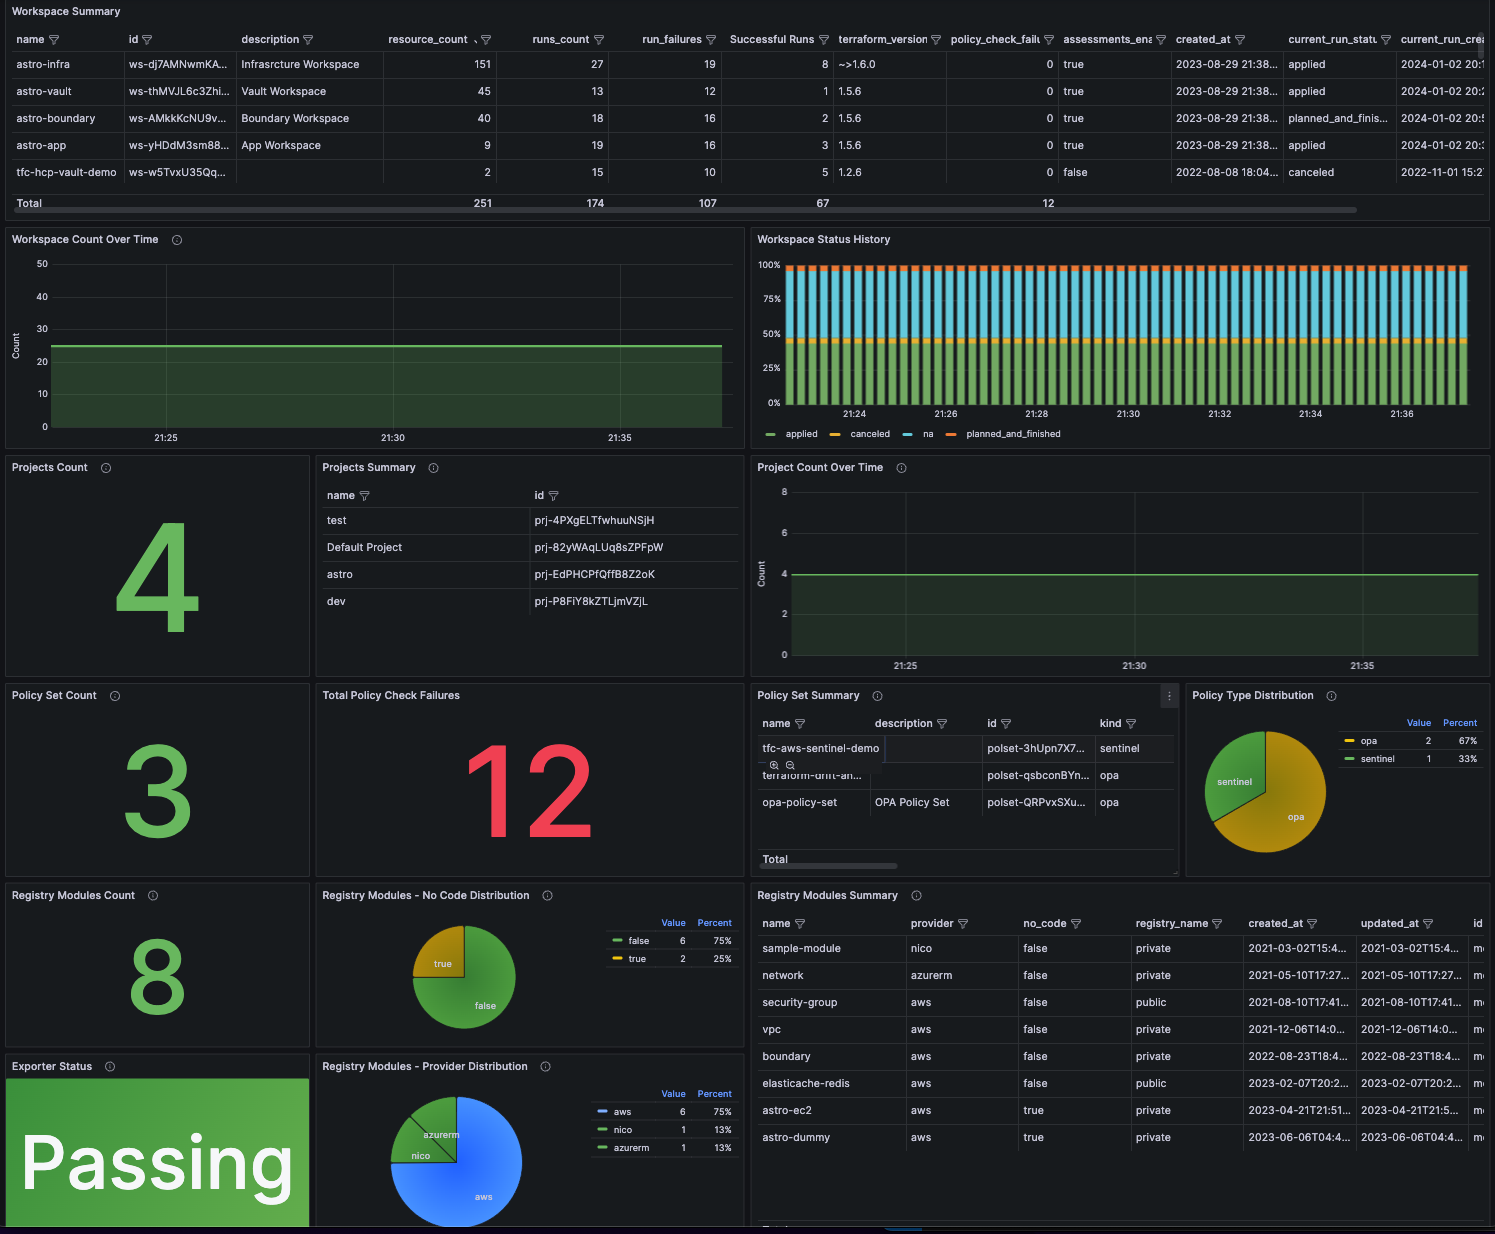Filter Registry Modules Summary provider column

click(963, 924)
